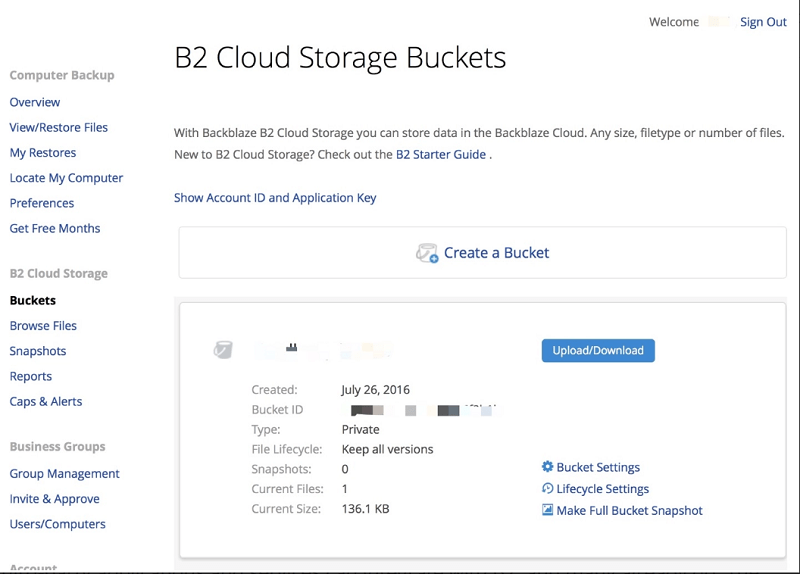Click the bucket icon beside Create a Bucket
This screenshot has width=800, height=574.
tap(427, 253)
